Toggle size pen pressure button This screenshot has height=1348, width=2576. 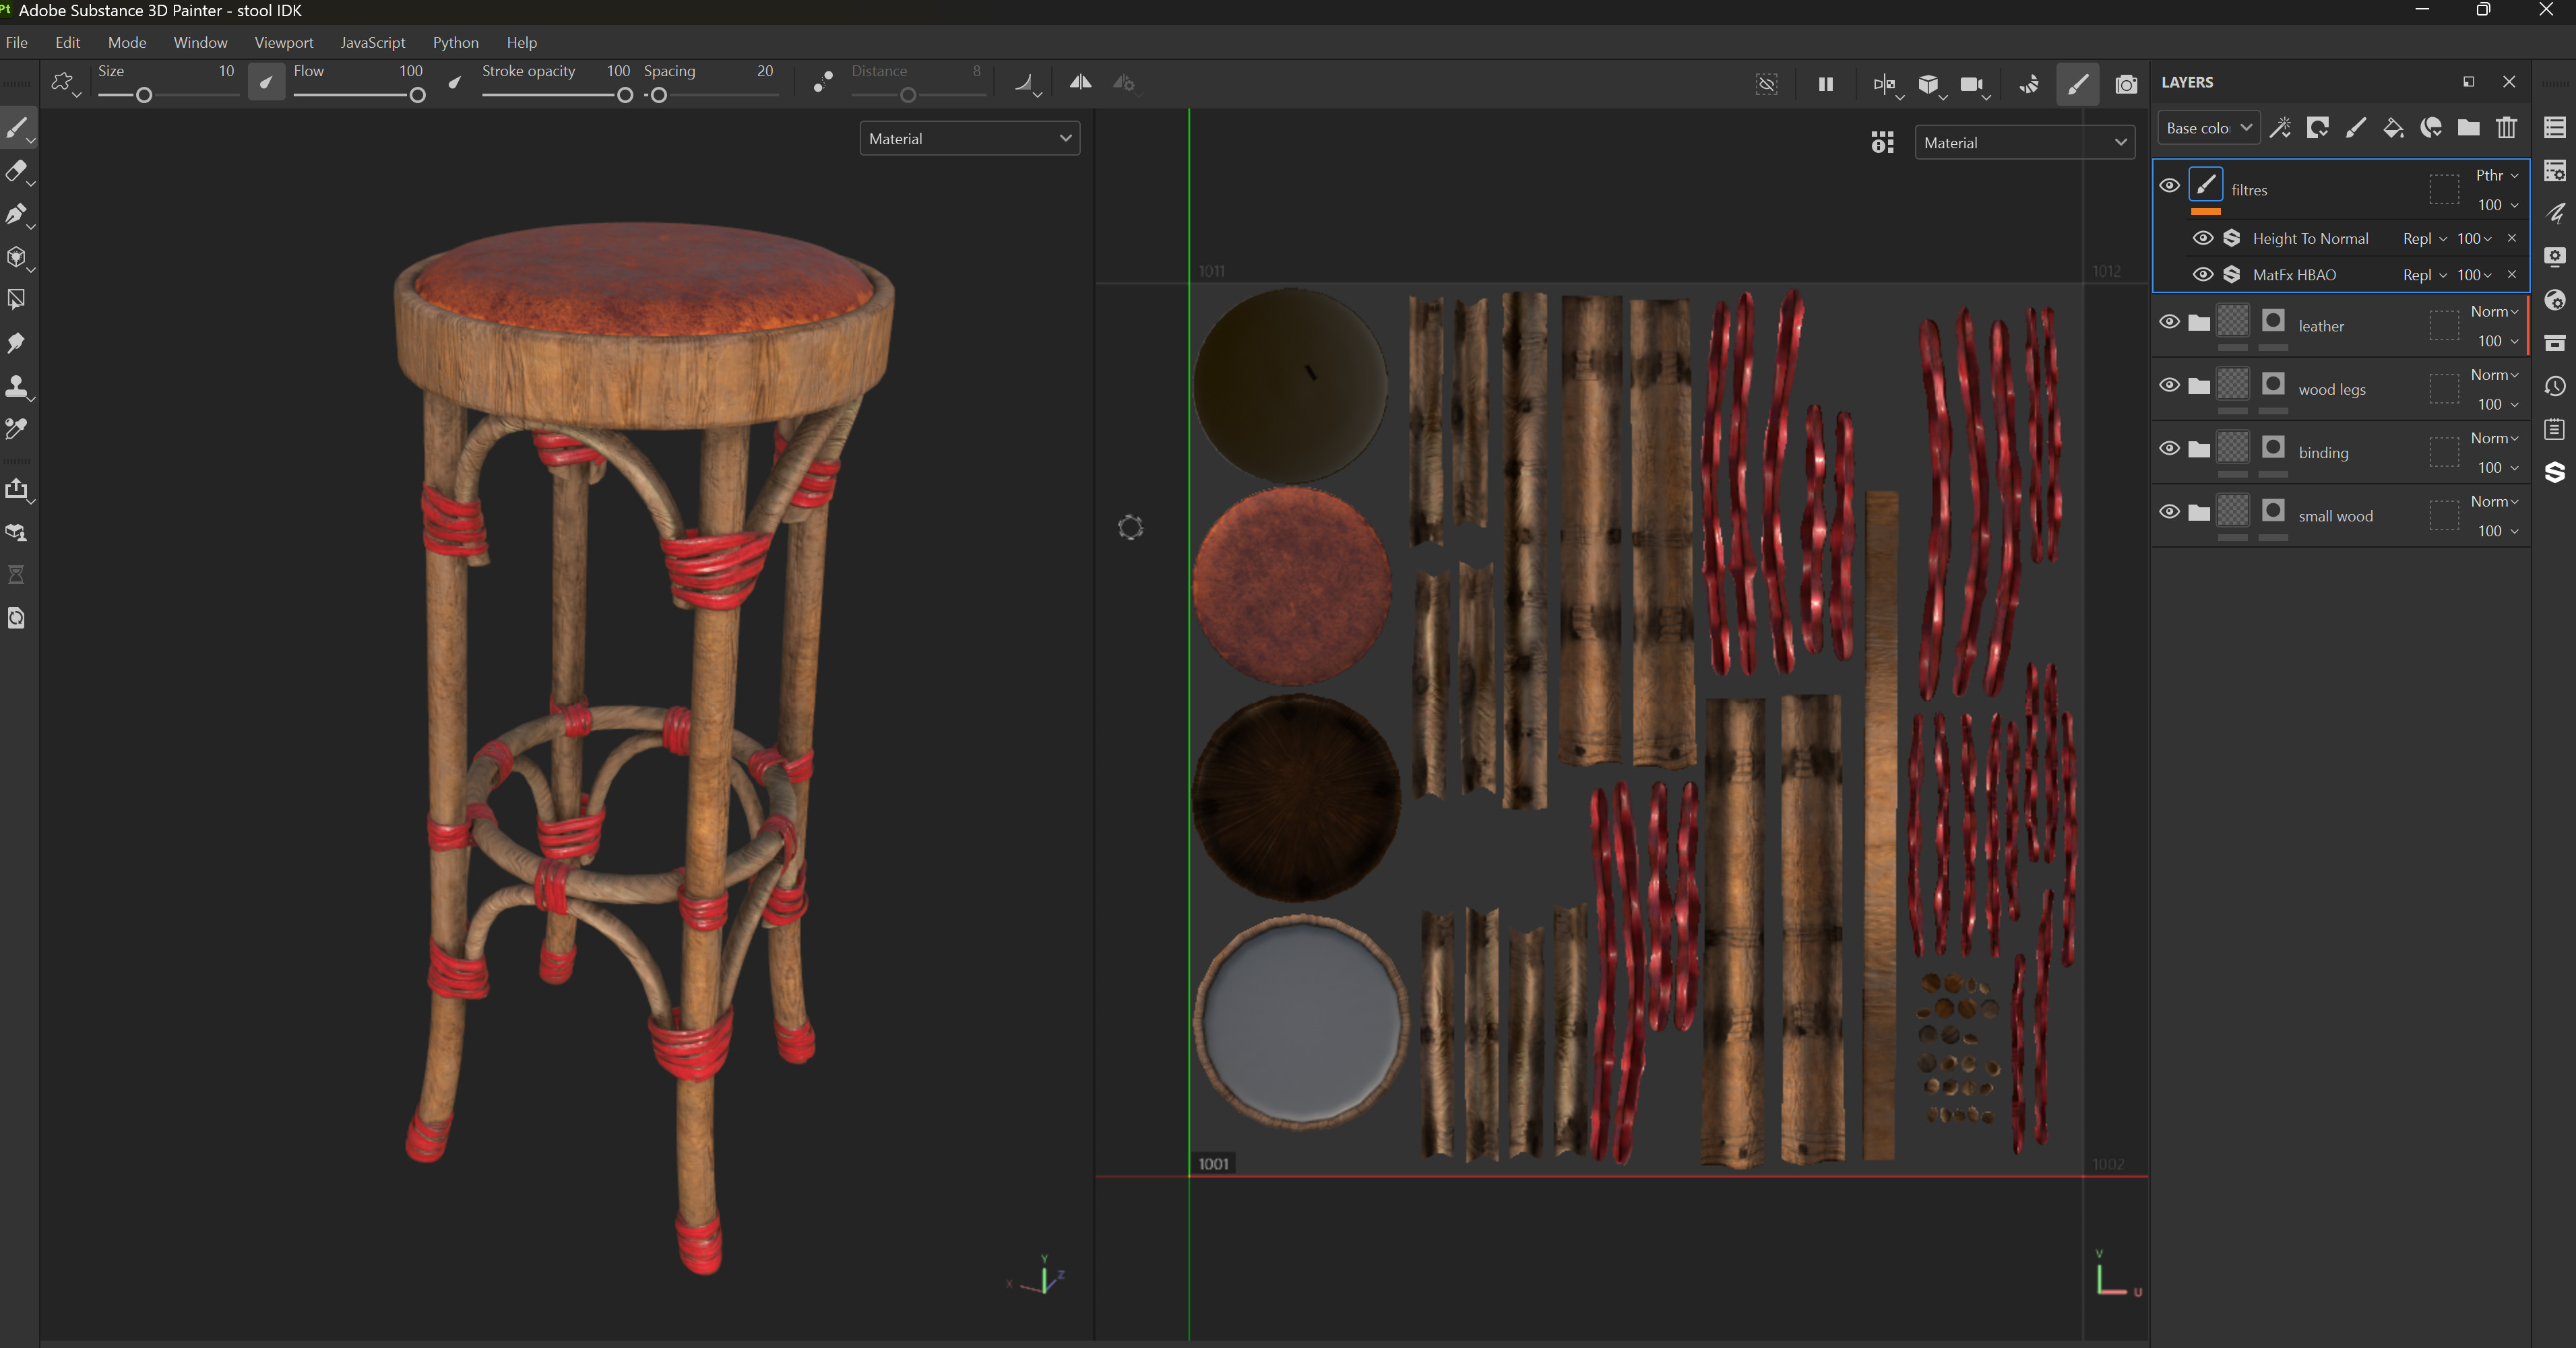coord(266,83)
